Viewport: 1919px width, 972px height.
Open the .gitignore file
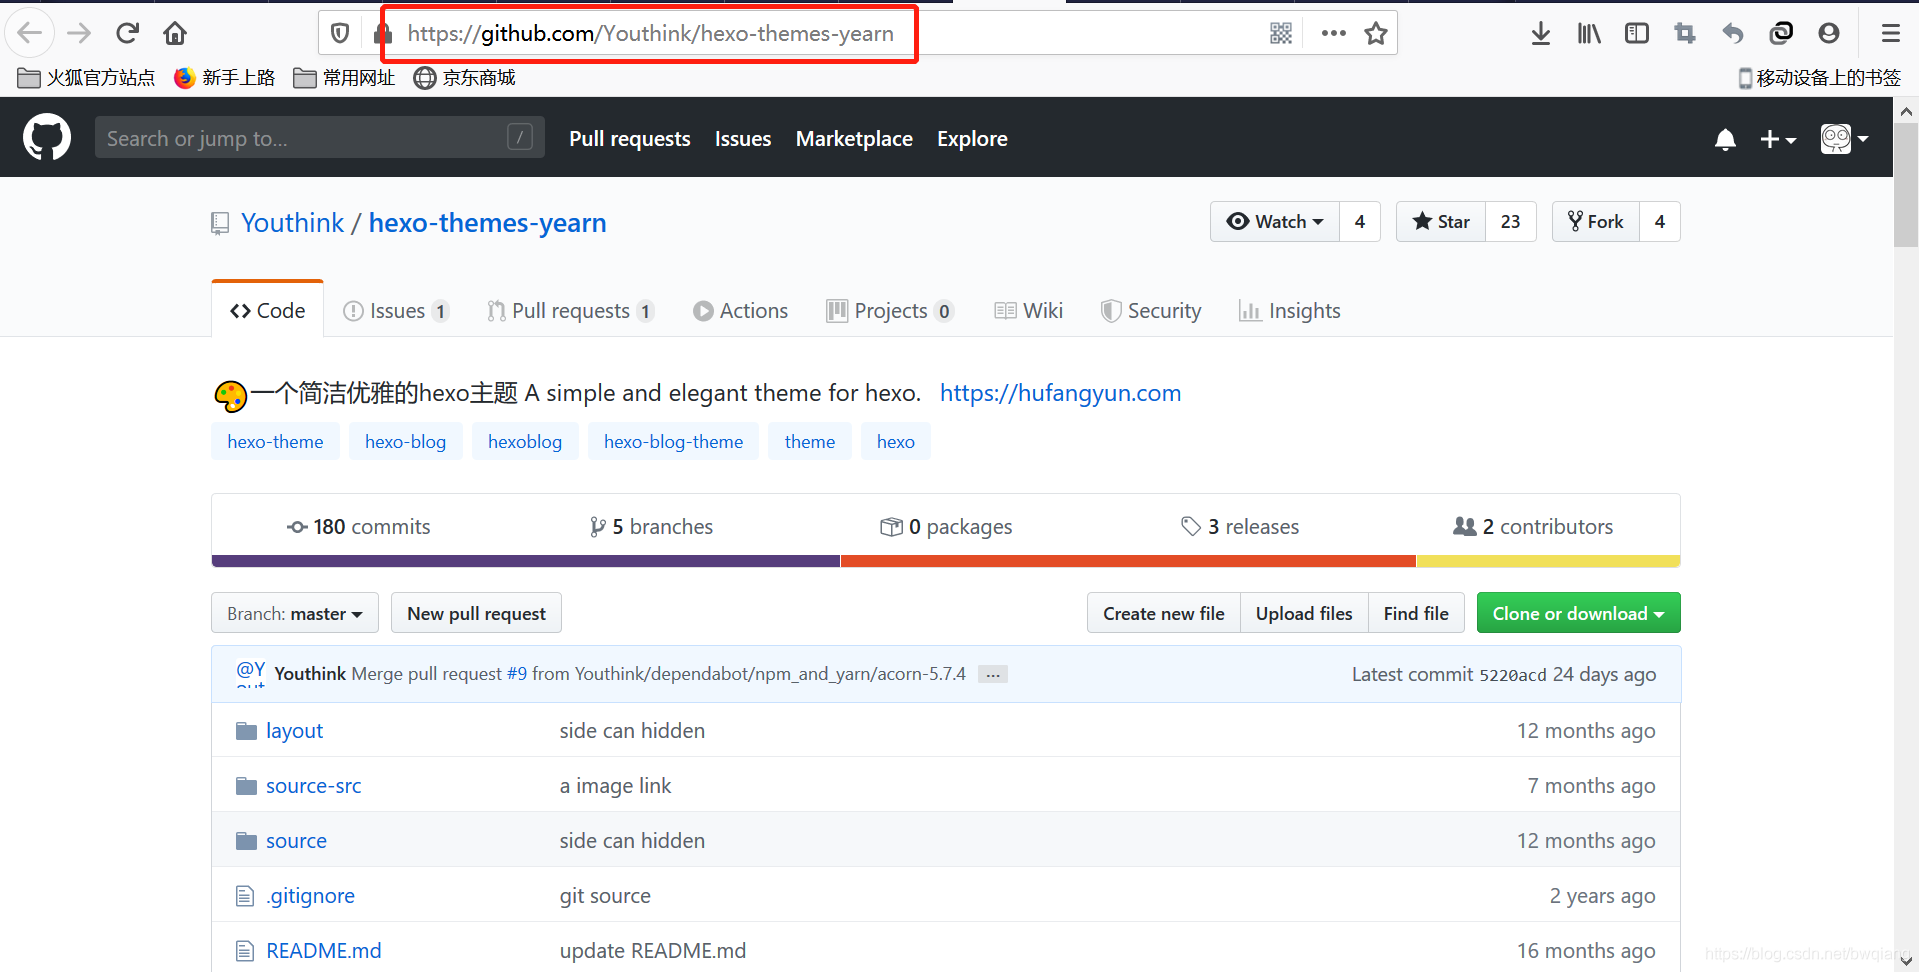310,896
